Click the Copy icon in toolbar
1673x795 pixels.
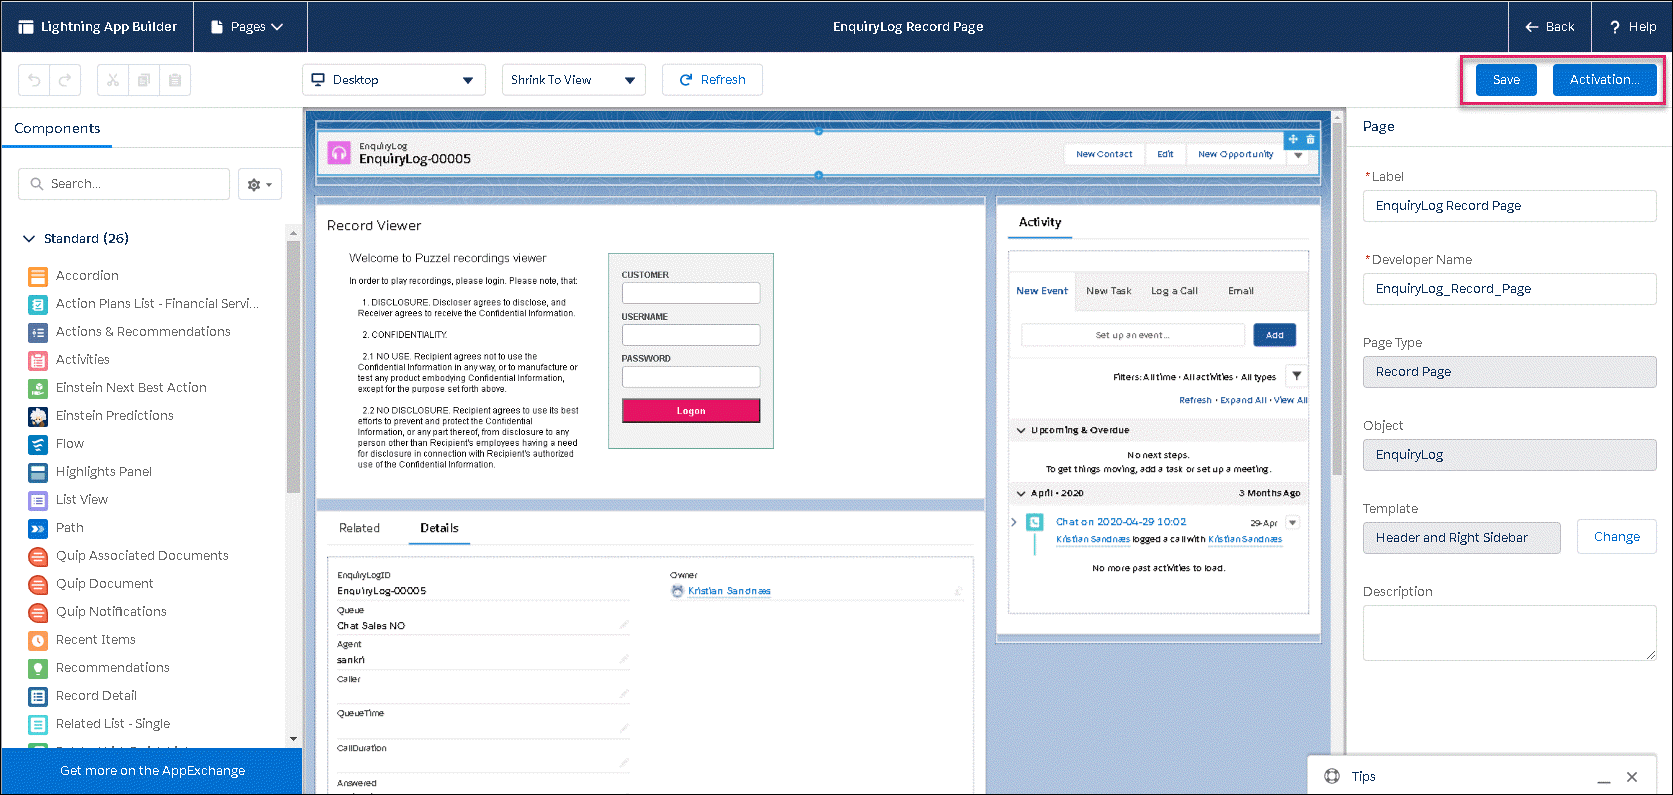pyautogui.click(x=144, y=80)
